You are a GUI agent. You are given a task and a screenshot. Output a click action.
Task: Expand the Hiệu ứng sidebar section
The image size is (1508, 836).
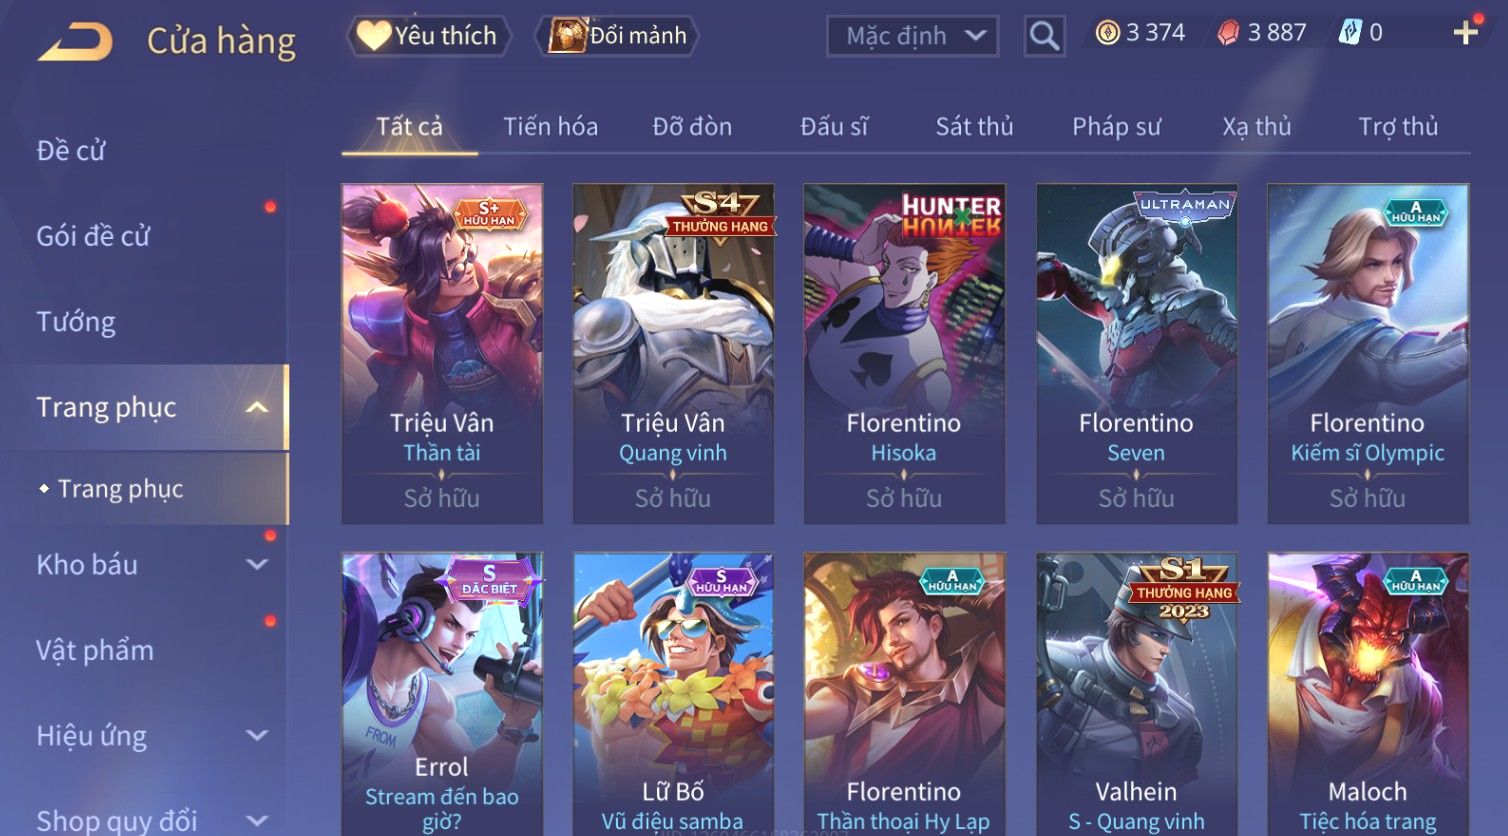257,735
